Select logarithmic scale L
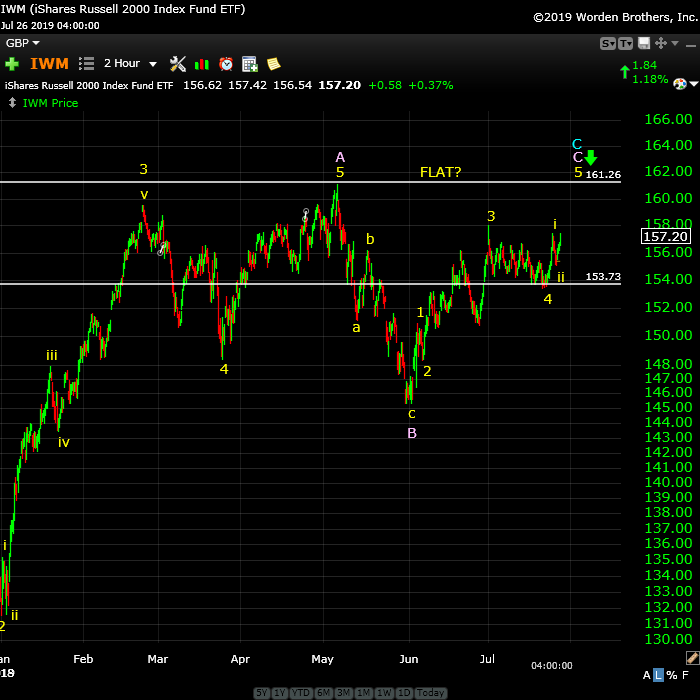This screenshot has width=700, height=700. coord(658,675)
